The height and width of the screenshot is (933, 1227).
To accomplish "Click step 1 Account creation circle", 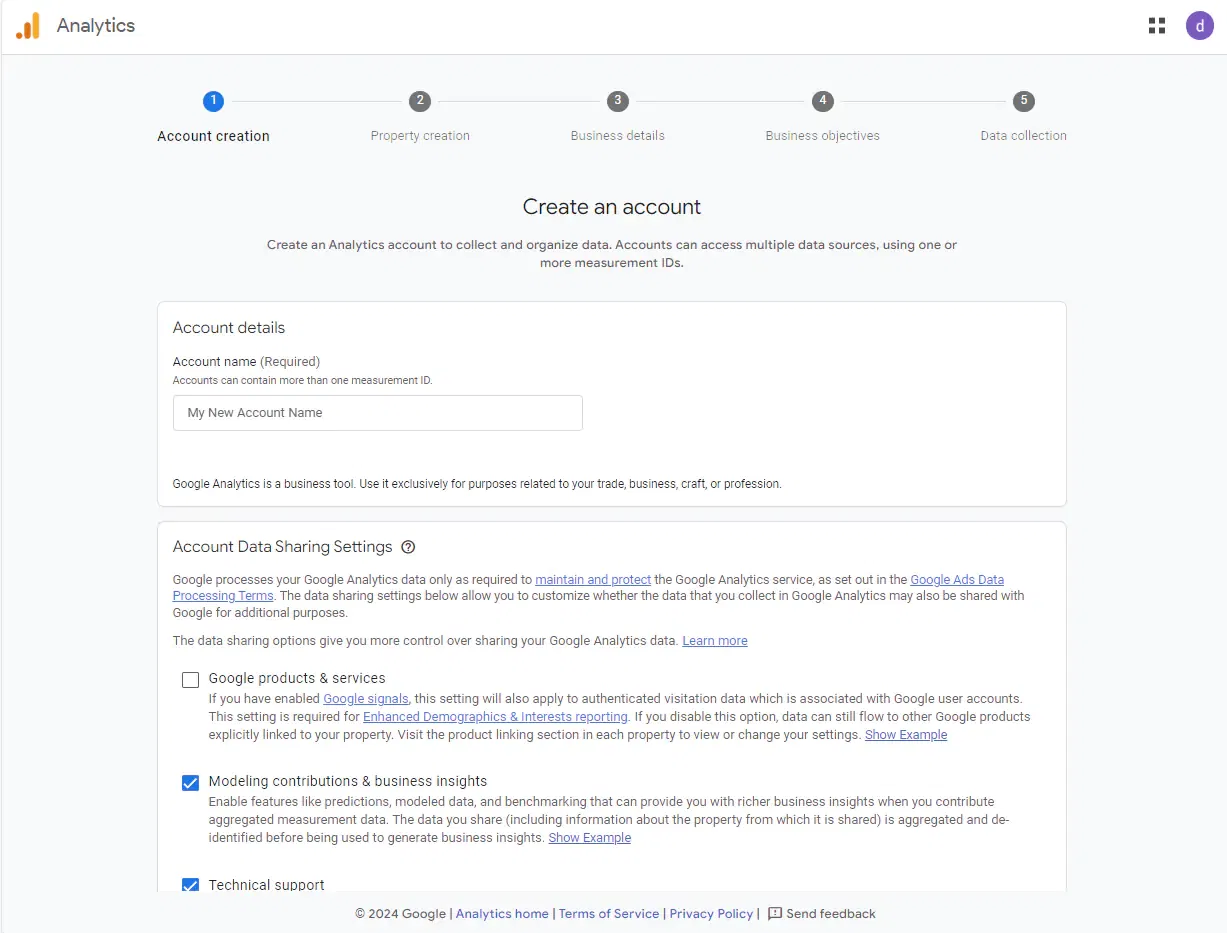I will pos(213,101).
